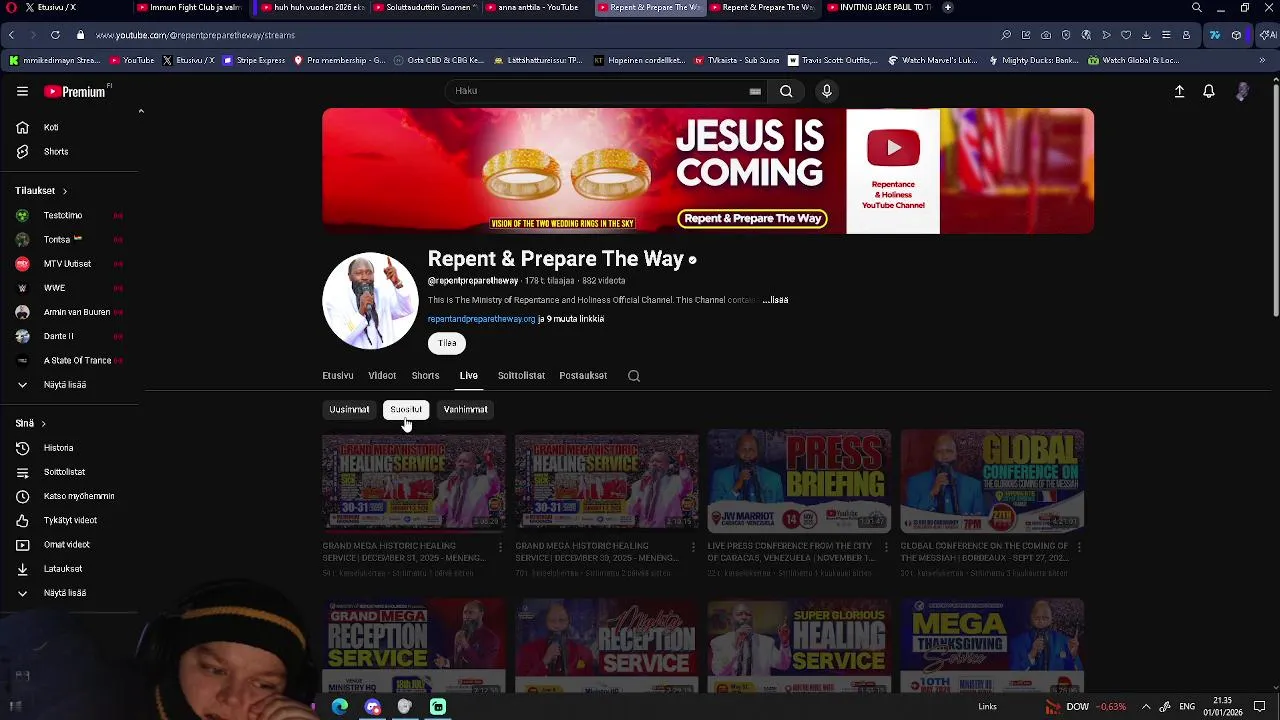Viewport: 1280px width, 720px height.
Task: Open TVkaista - Sub Suora bookmark
Action: (736, 60)
